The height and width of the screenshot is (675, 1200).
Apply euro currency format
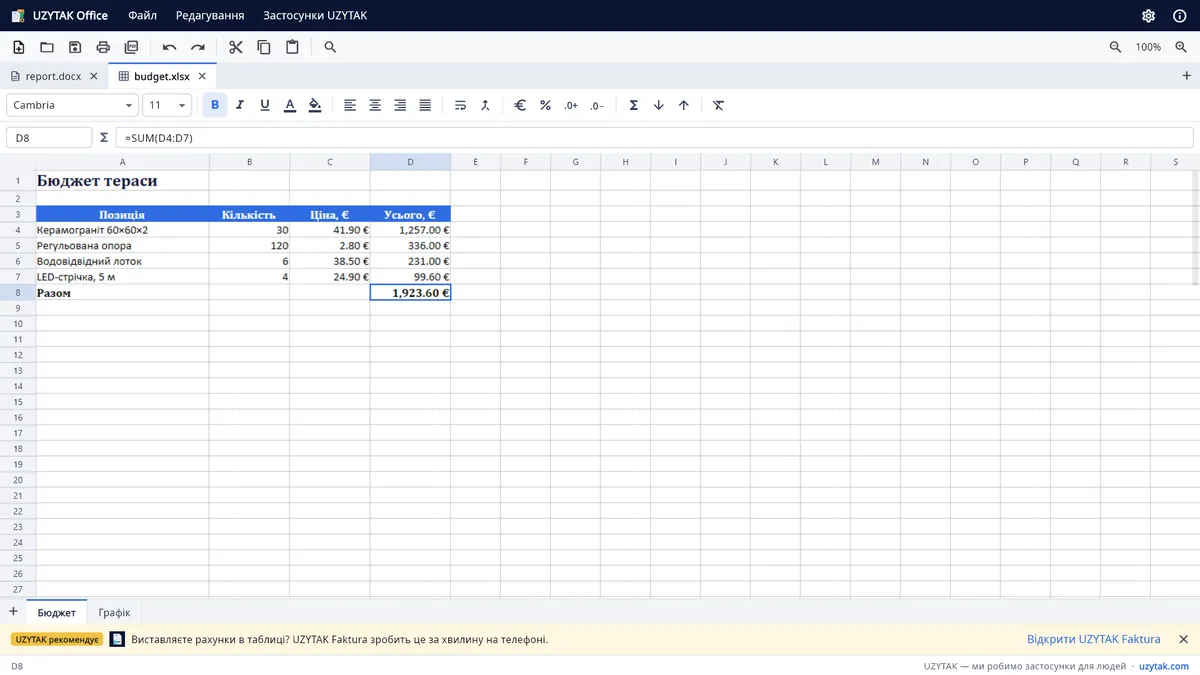tap(520, 105)
